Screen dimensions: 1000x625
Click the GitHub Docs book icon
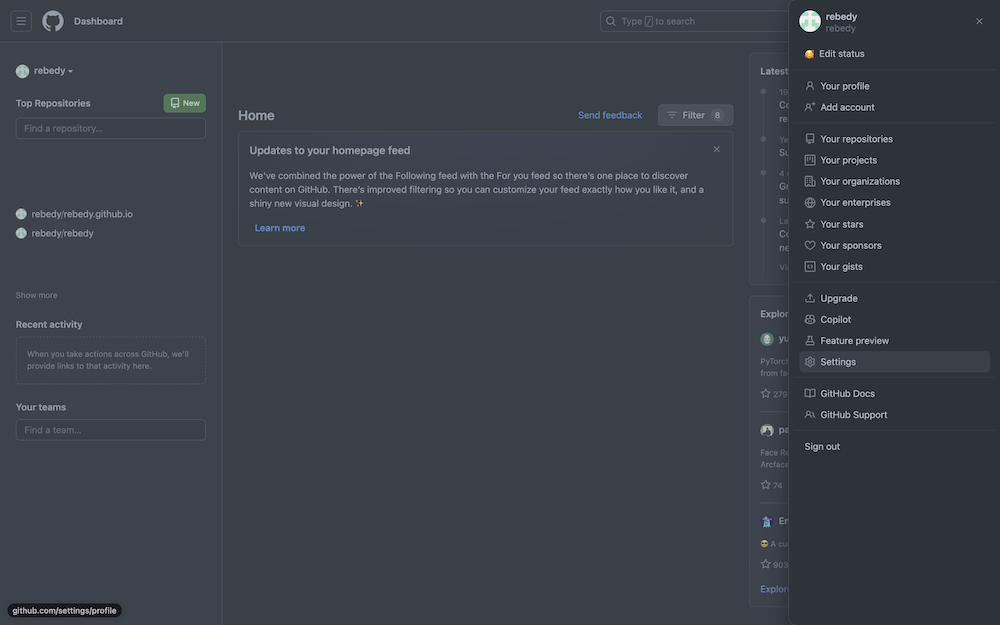click(x=810, y=393)
